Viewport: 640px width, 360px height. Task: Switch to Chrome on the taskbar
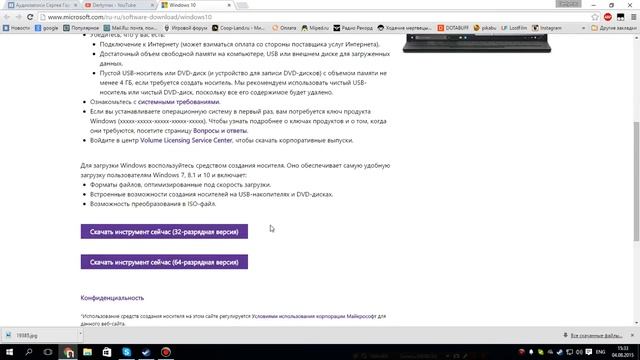coord(68,352)
